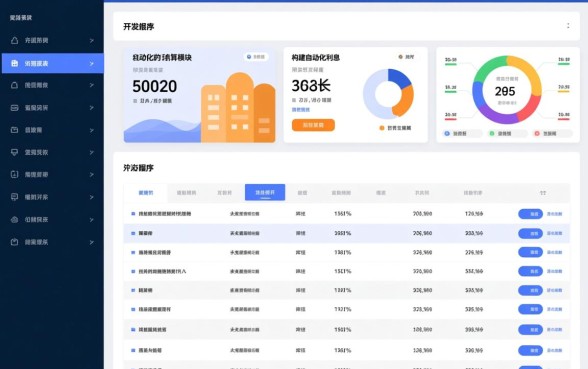588x369 pixels.
Task: Select the first table tab with blue text
Action: pos(146,193)
